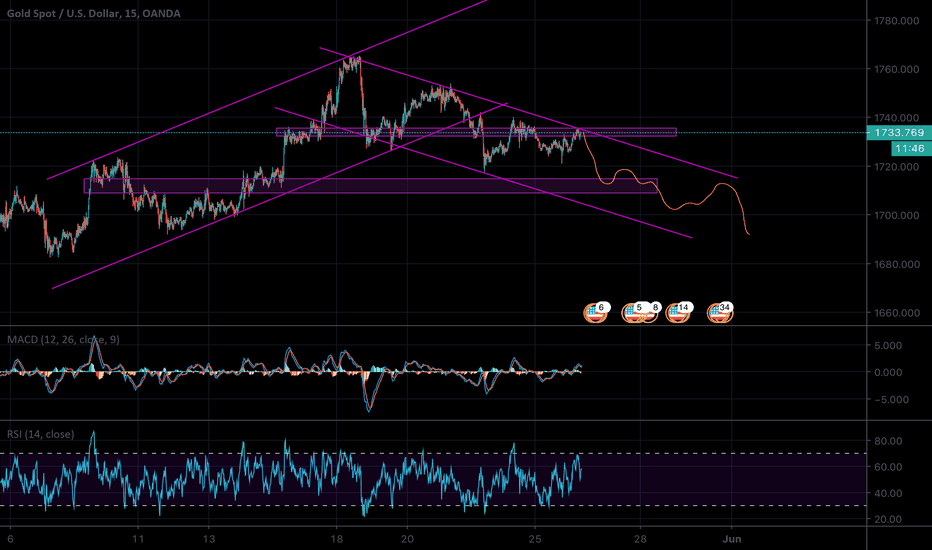The image size is (932, 550).
Task: Open the economic event icon badged 14
Action: pos(678,312)
